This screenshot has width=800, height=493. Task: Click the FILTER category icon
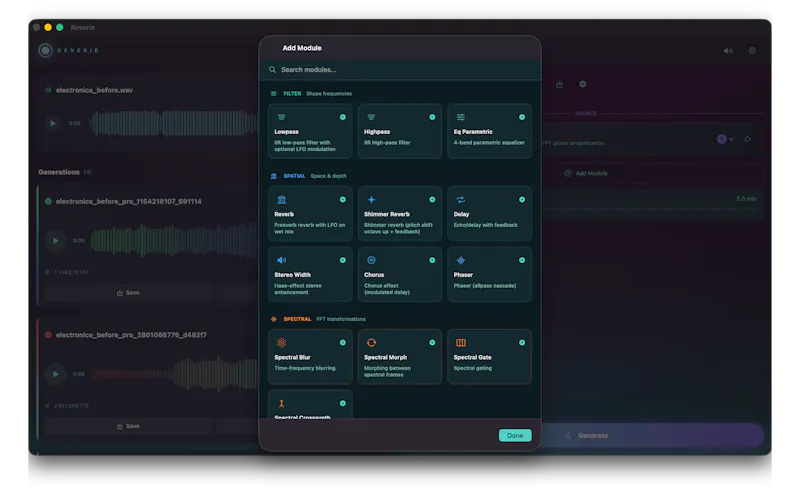click(x=273, y=93)
